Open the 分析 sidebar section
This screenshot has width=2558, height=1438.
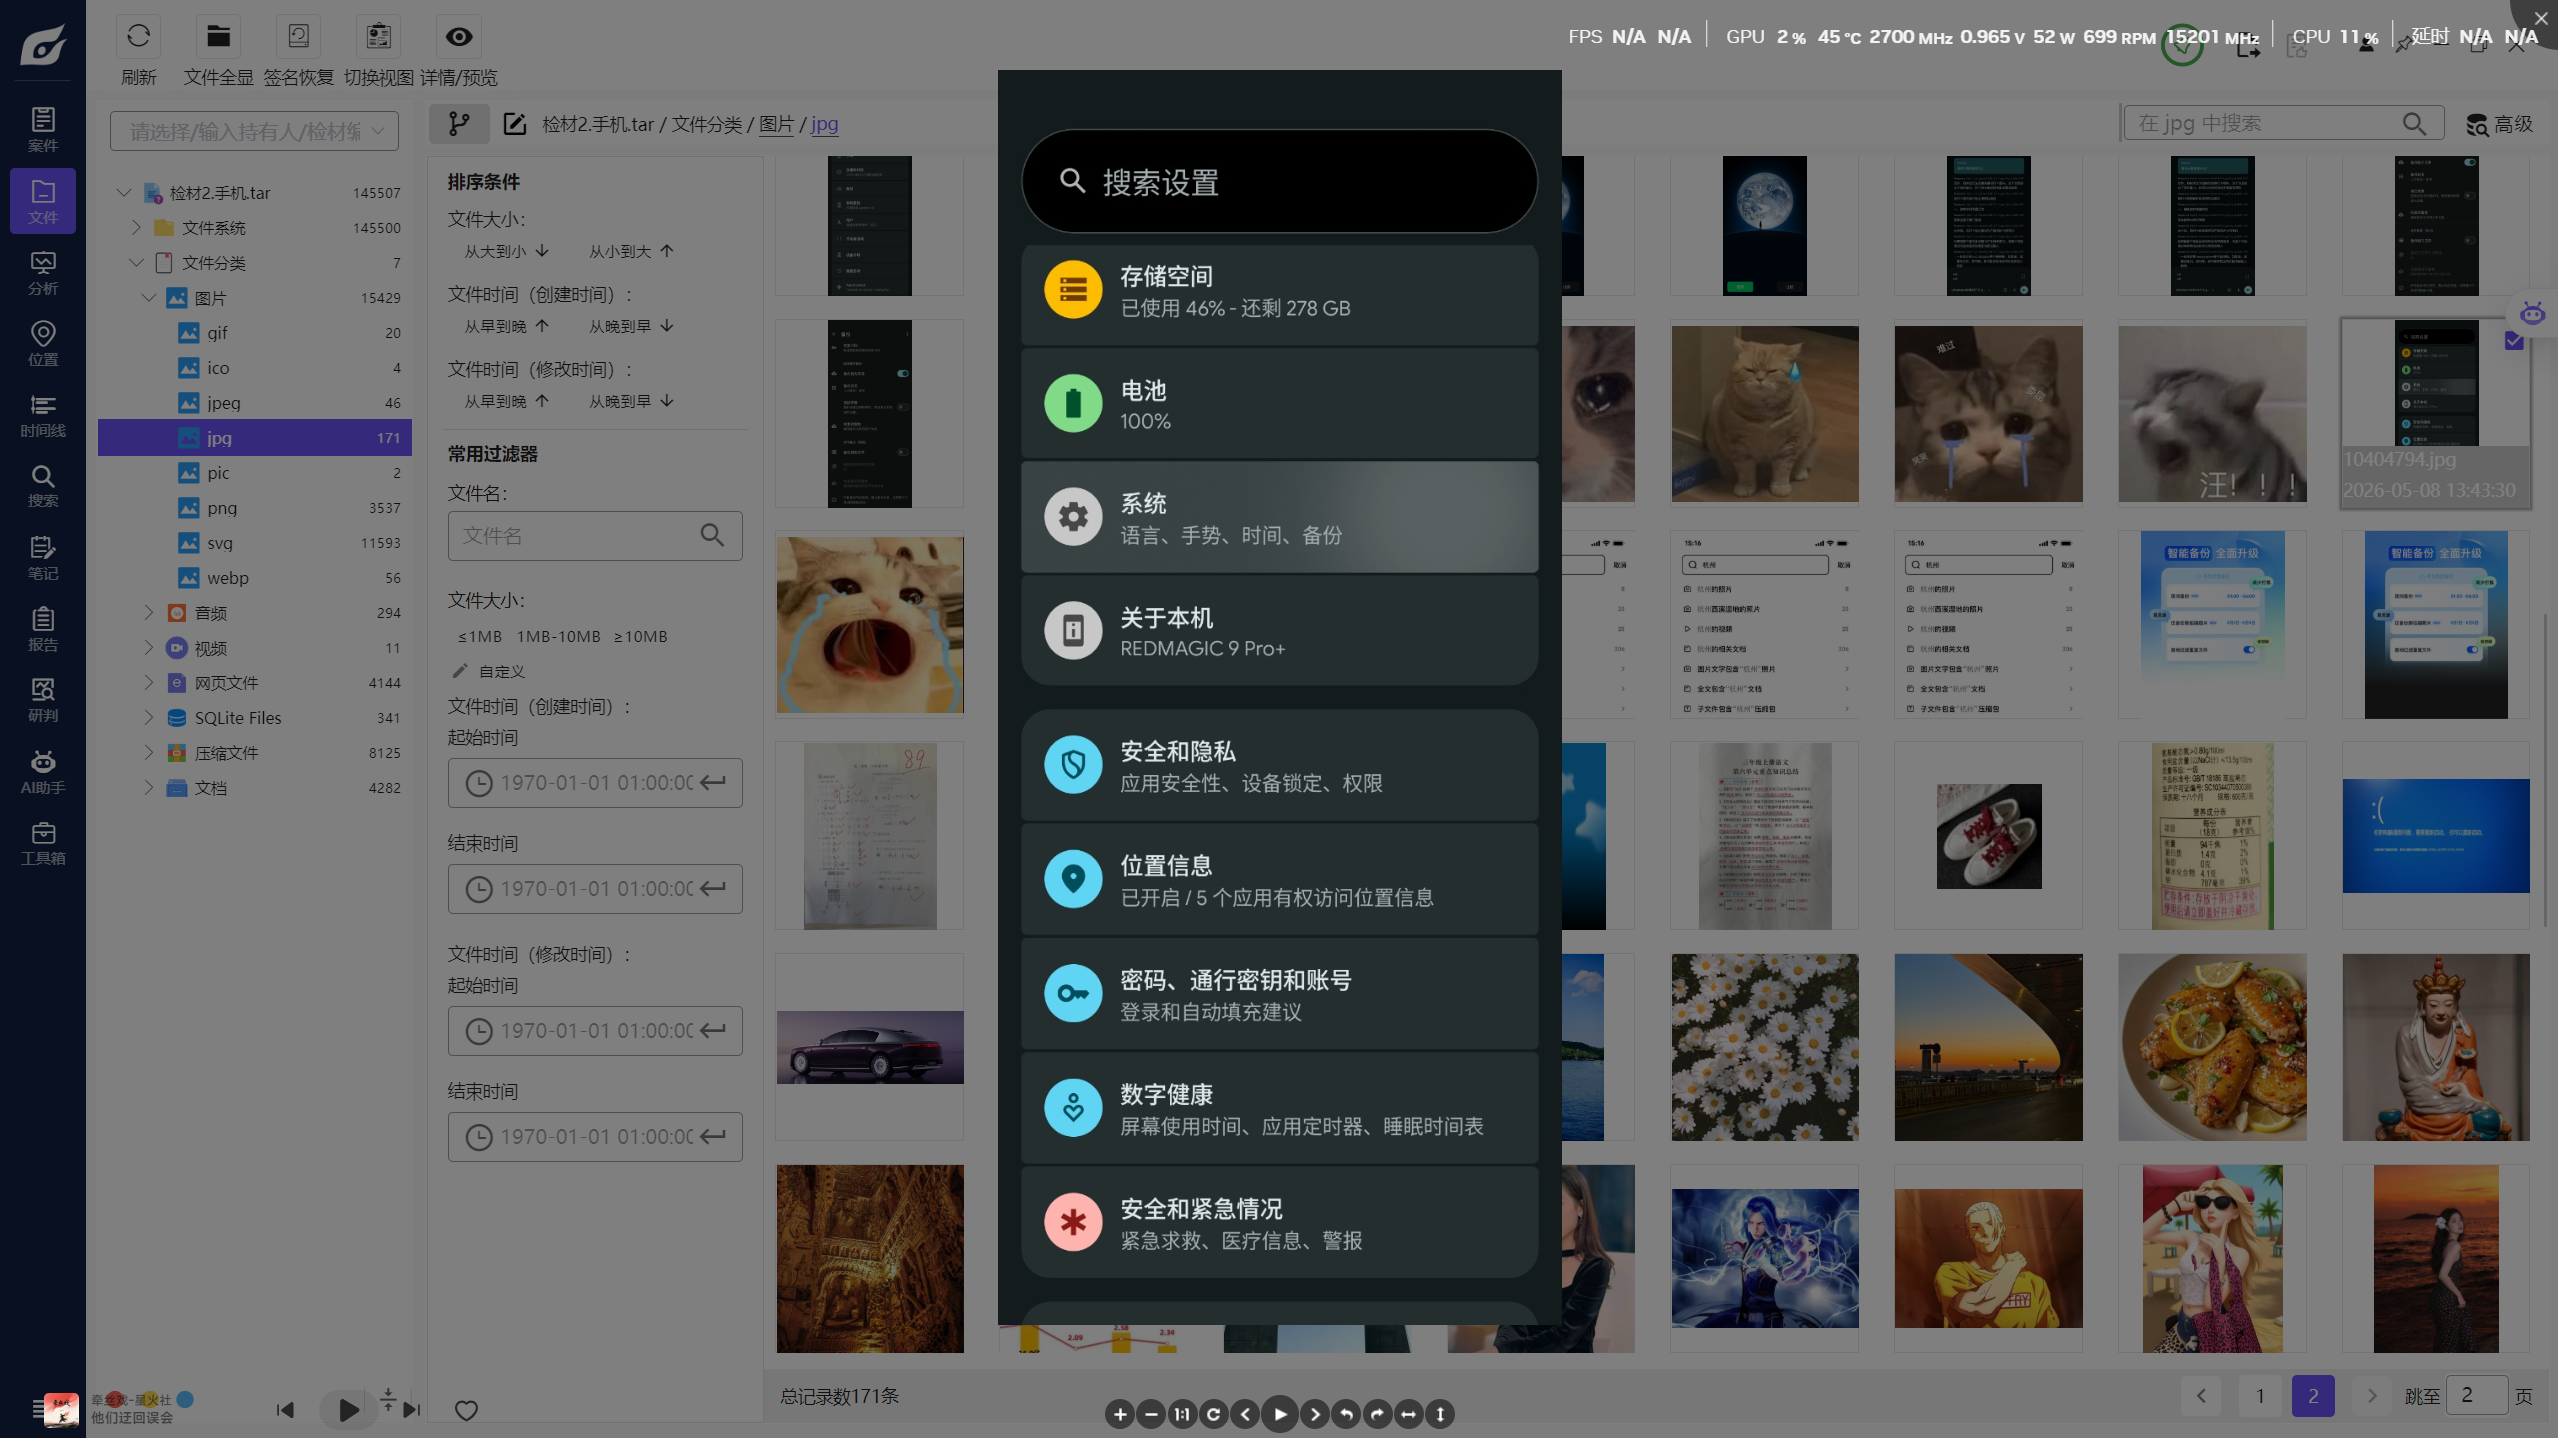43,272
